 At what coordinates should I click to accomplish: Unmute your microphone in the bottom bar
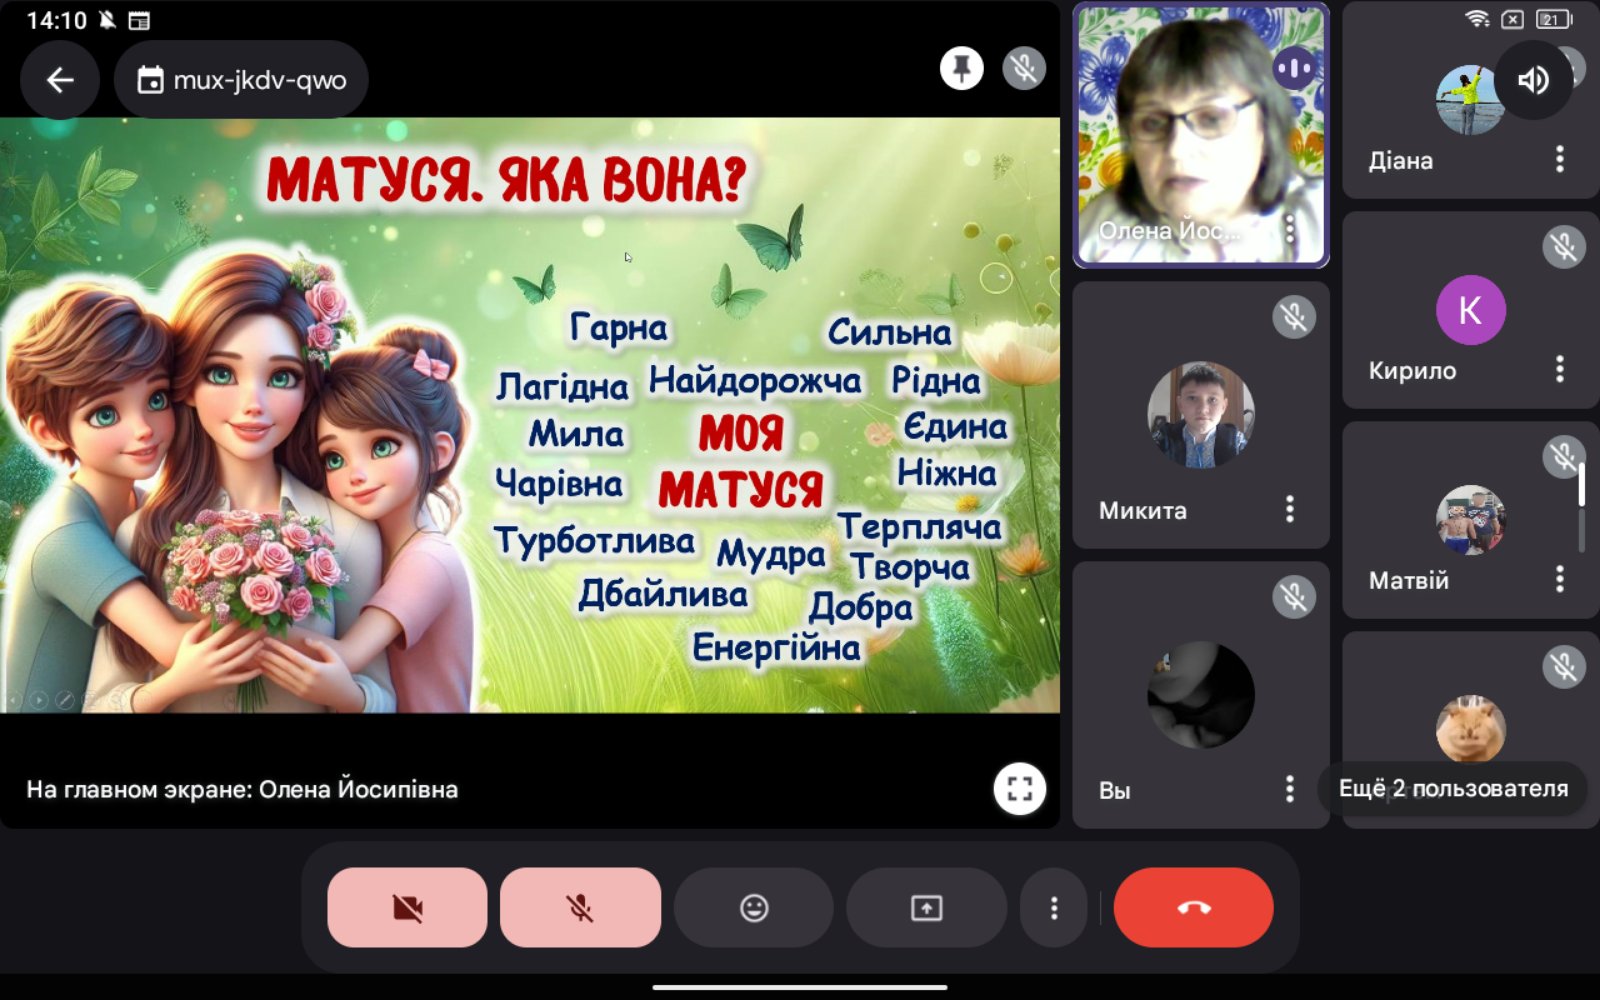pyautogui.click(x=580, y=908)
